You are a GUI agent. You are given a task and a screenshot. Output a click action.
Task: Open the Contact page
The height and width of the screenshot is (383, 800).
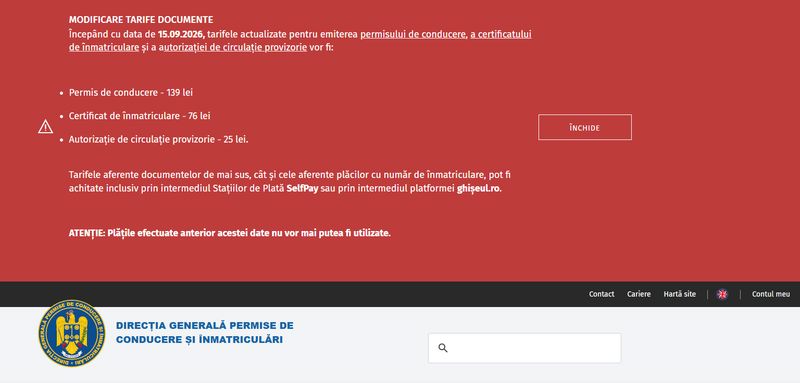coord(602,294)
